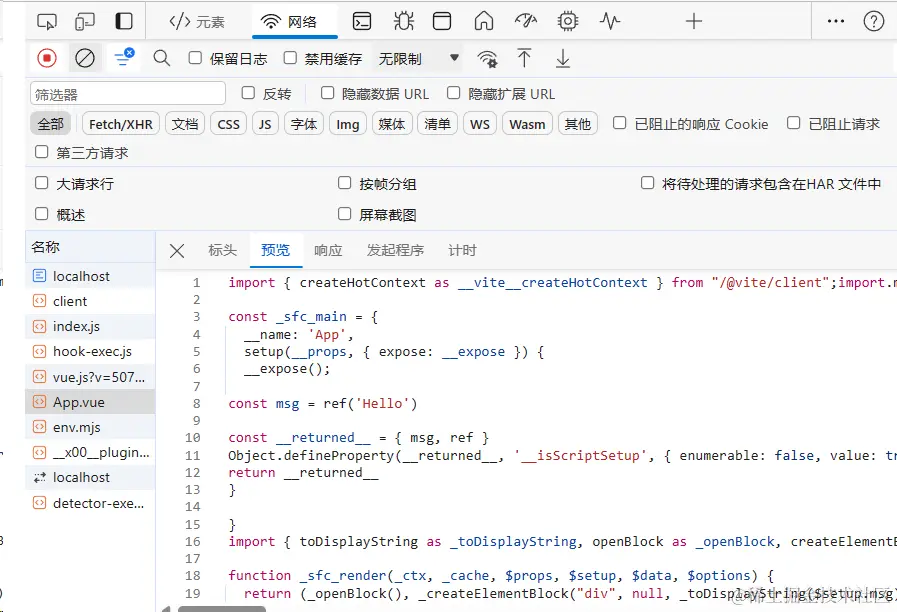Open the Console panel icon

[x=362, y=22]
